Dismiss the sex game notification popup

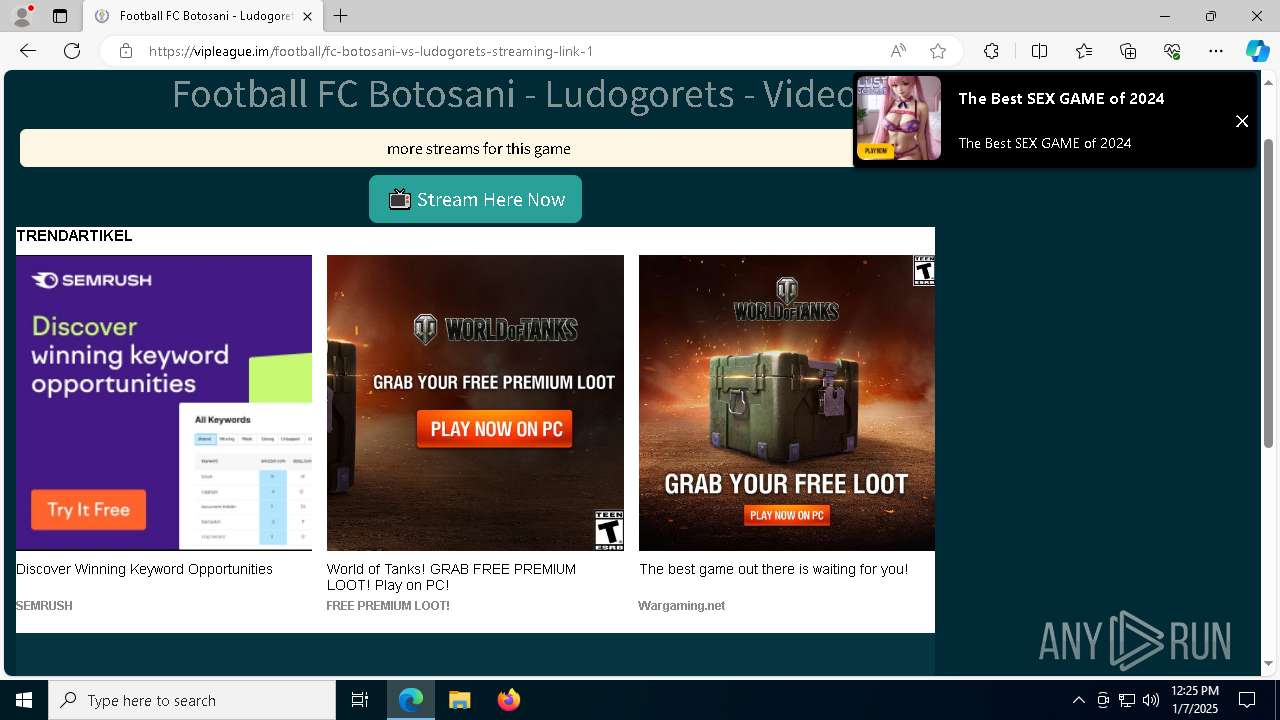pyautogui.click(x=1242, y=121)
